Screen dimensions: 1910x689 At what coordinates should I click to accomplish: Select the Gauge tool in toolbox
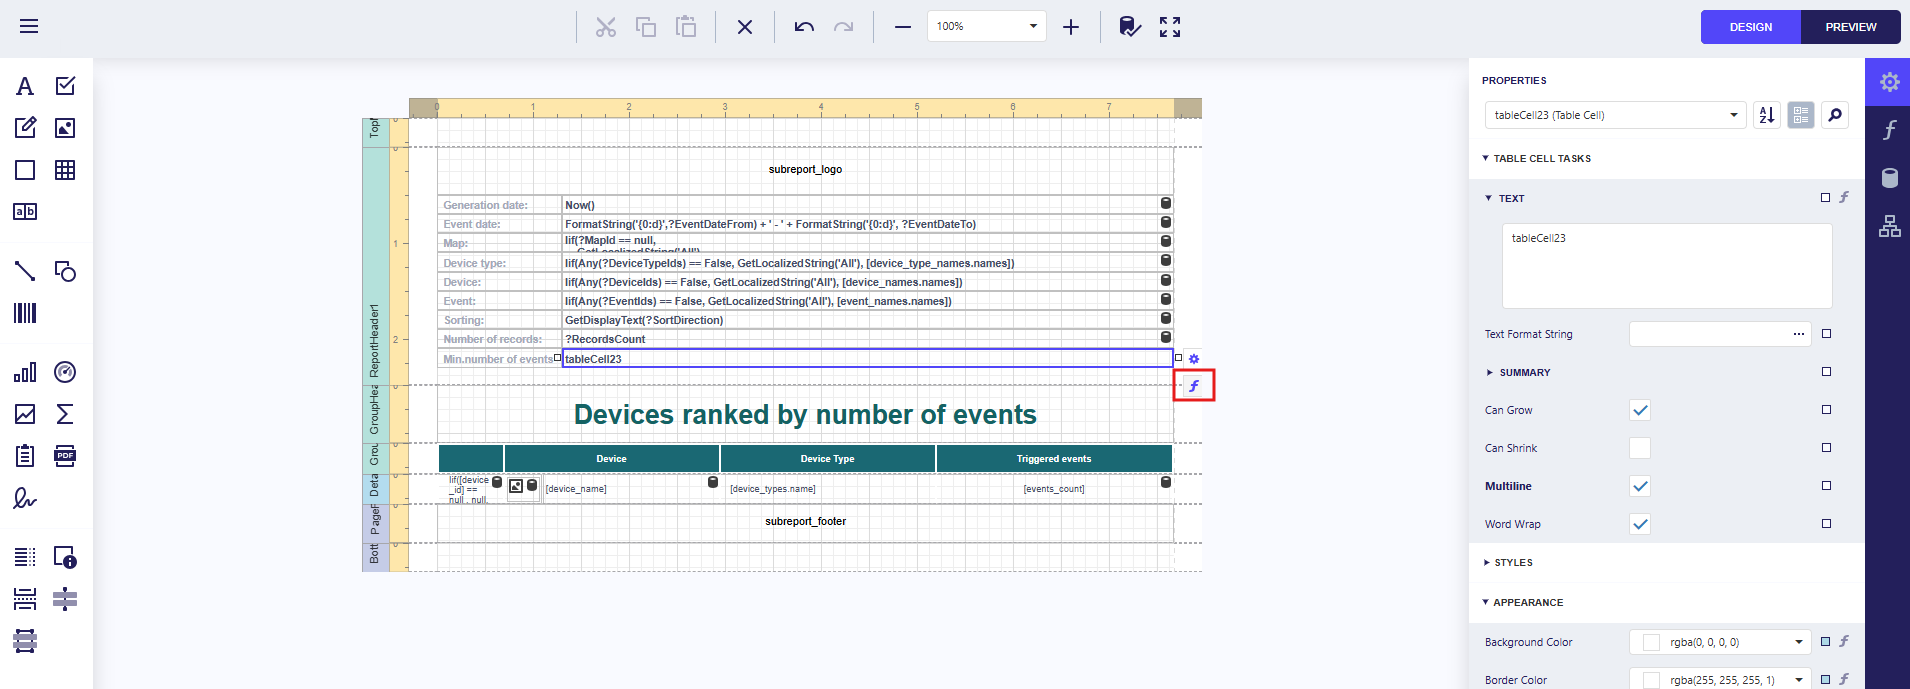click(65, 372)
